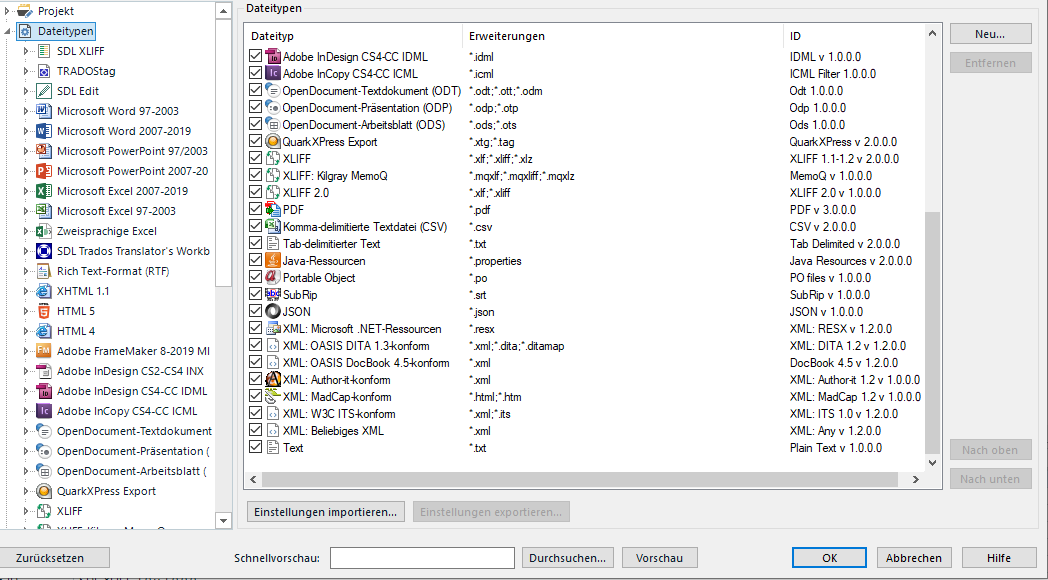Click the Microsoft Excel 2007-2019 icon
Viewport: 1048px width, 580px height.
[44, 191]
